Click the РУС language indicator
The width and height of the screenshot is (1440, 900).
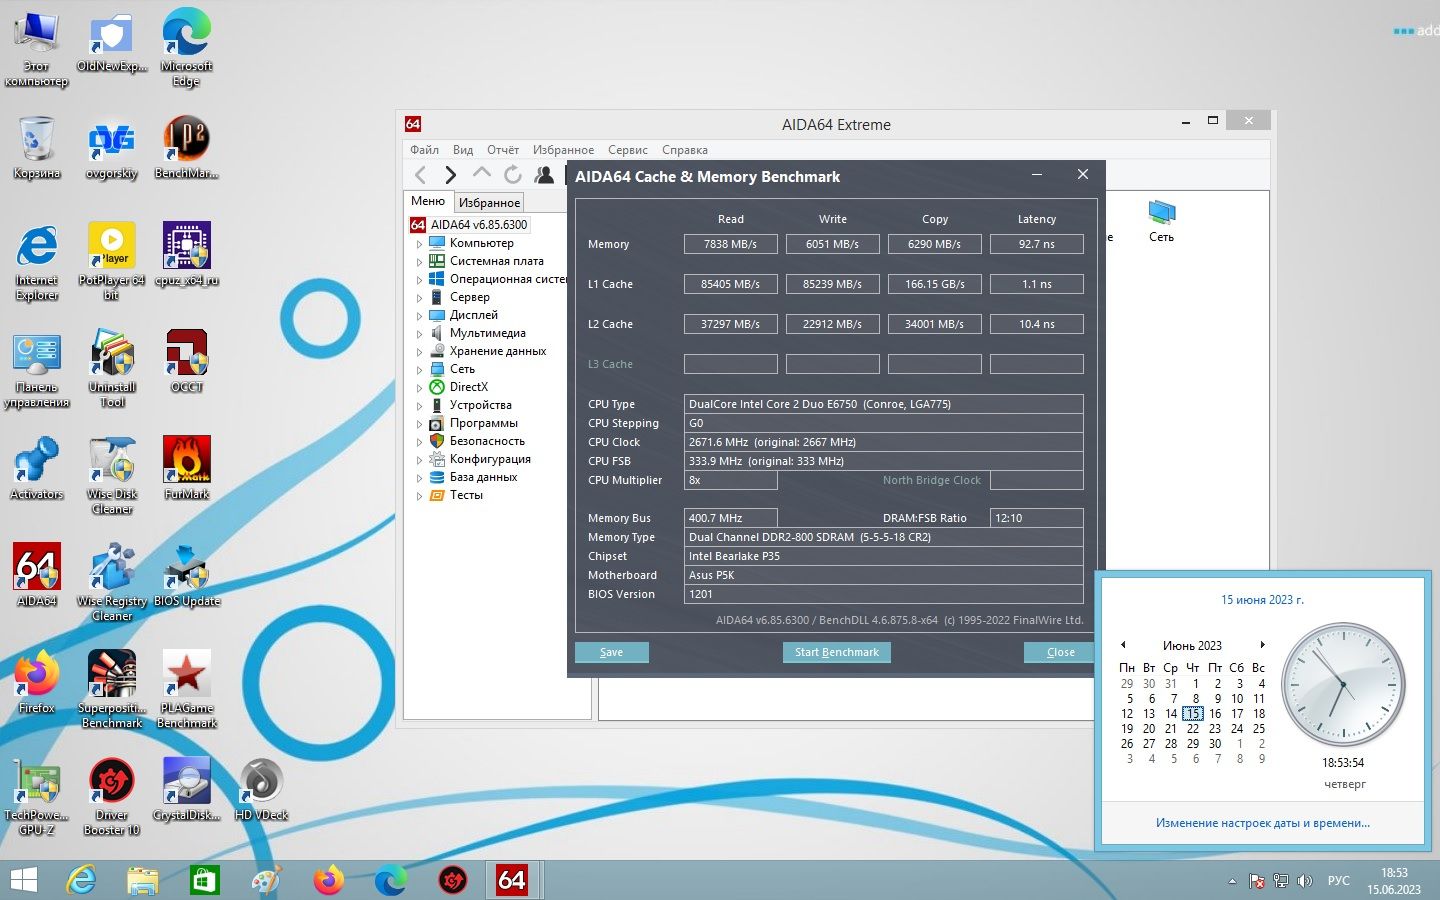[x=1338, y=881]
